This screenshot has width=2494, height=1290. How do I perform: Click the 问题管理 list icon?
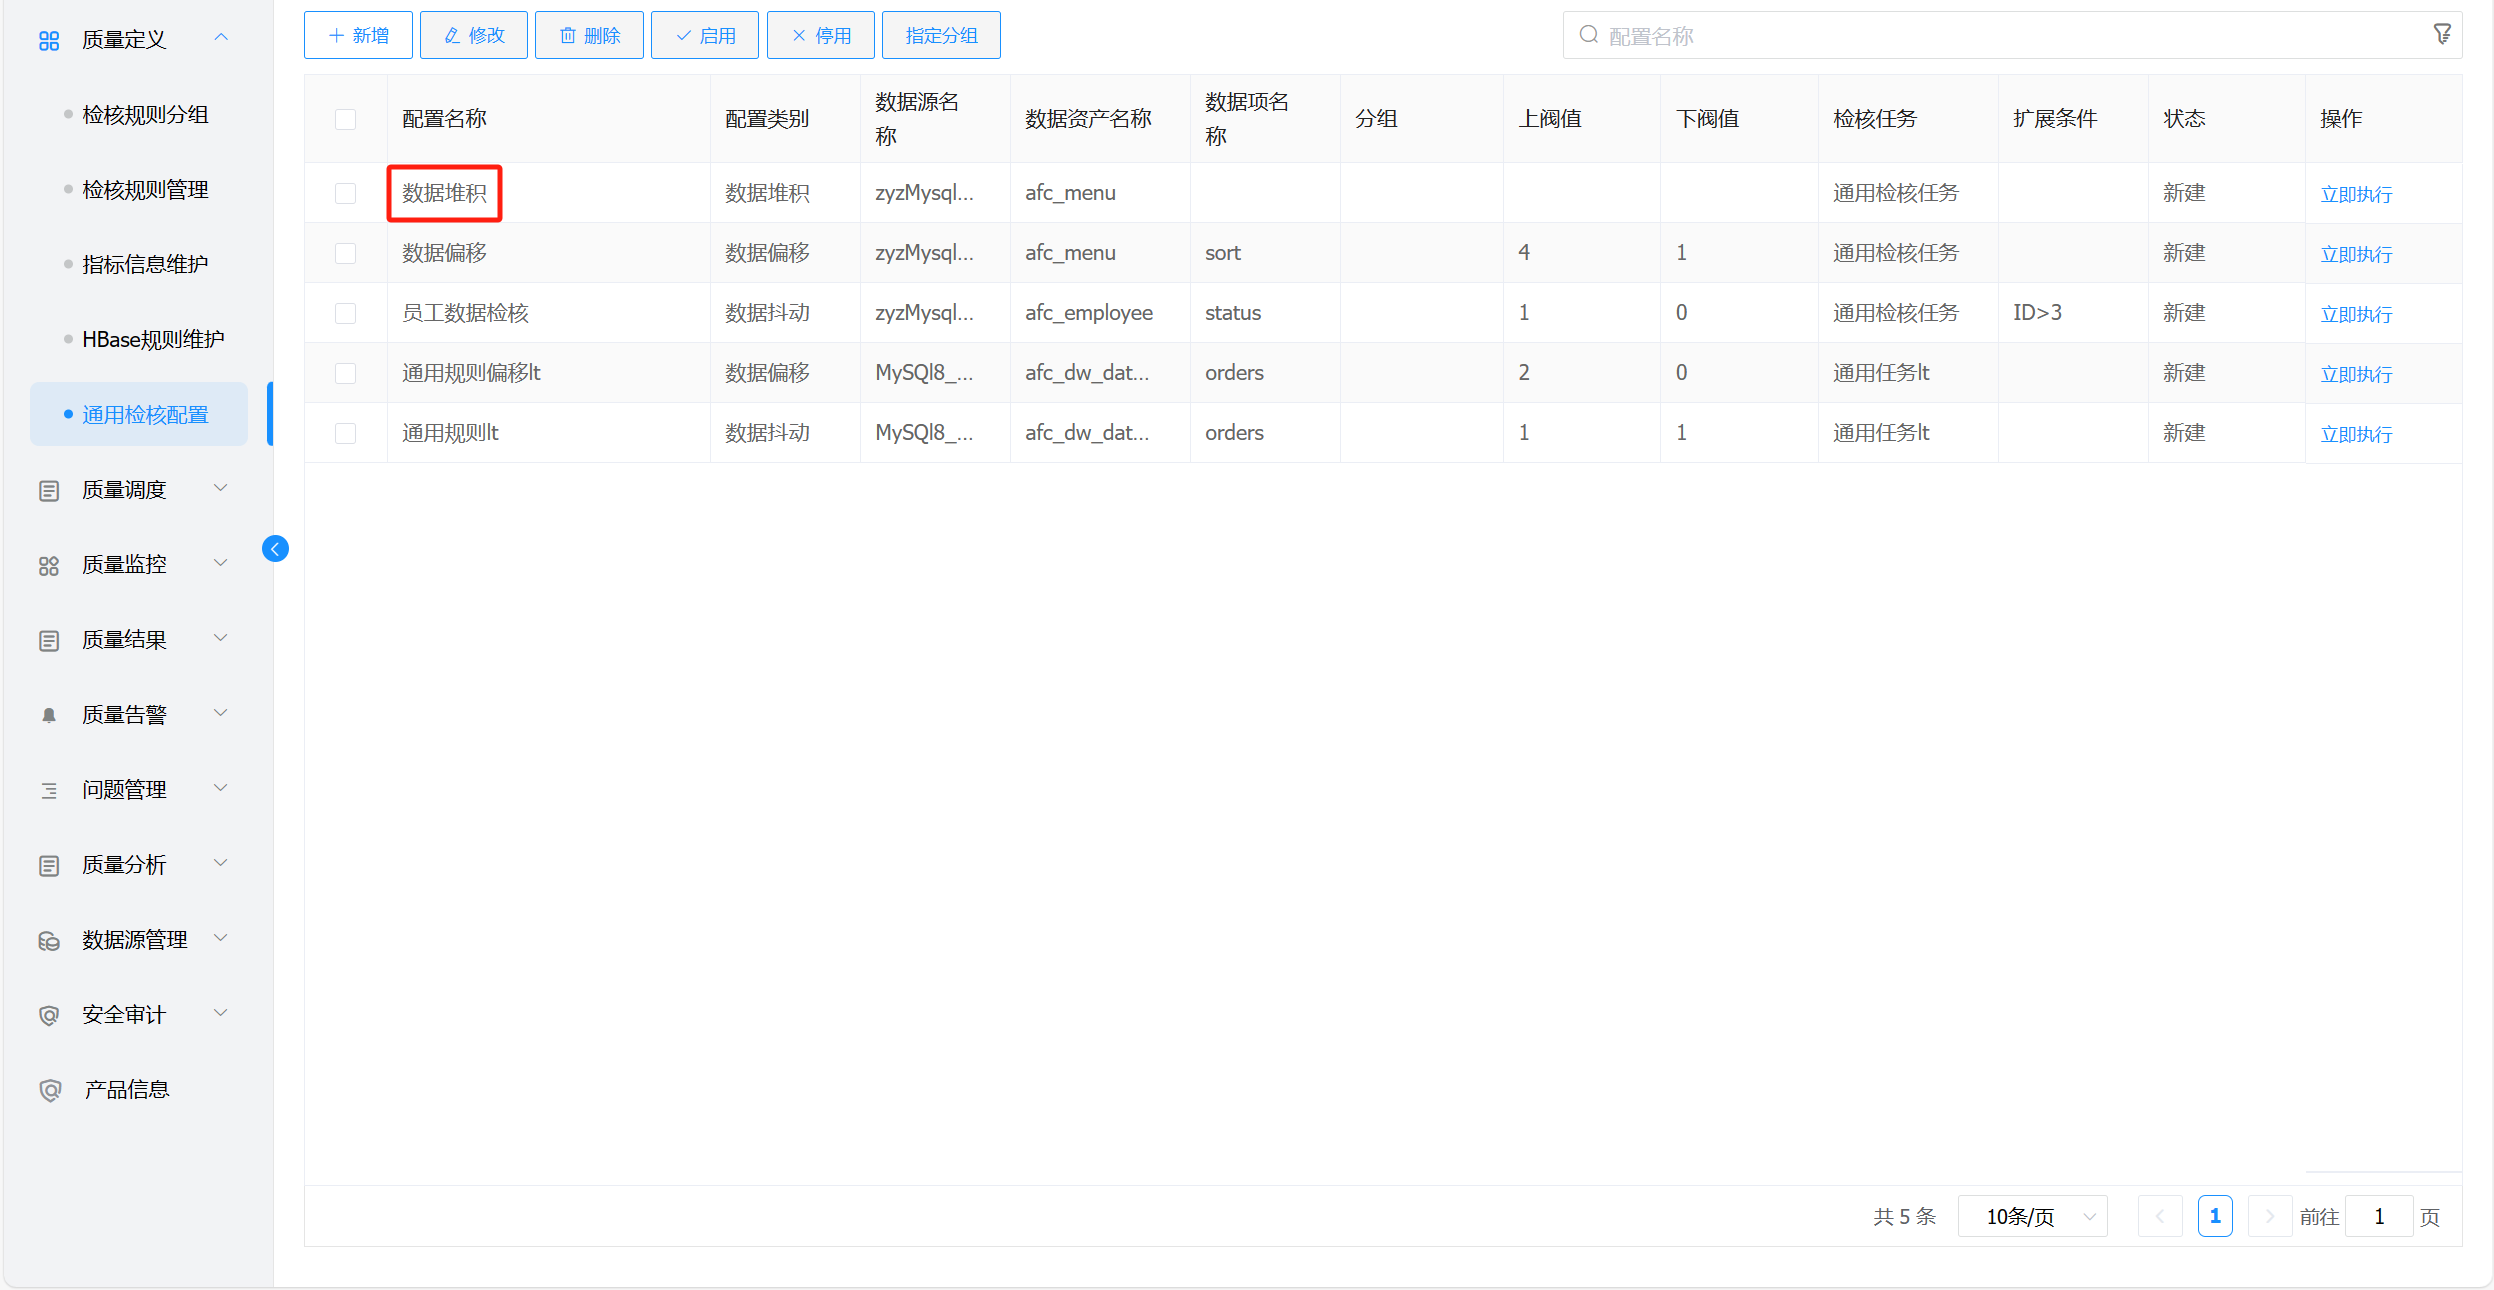[49, 790]
